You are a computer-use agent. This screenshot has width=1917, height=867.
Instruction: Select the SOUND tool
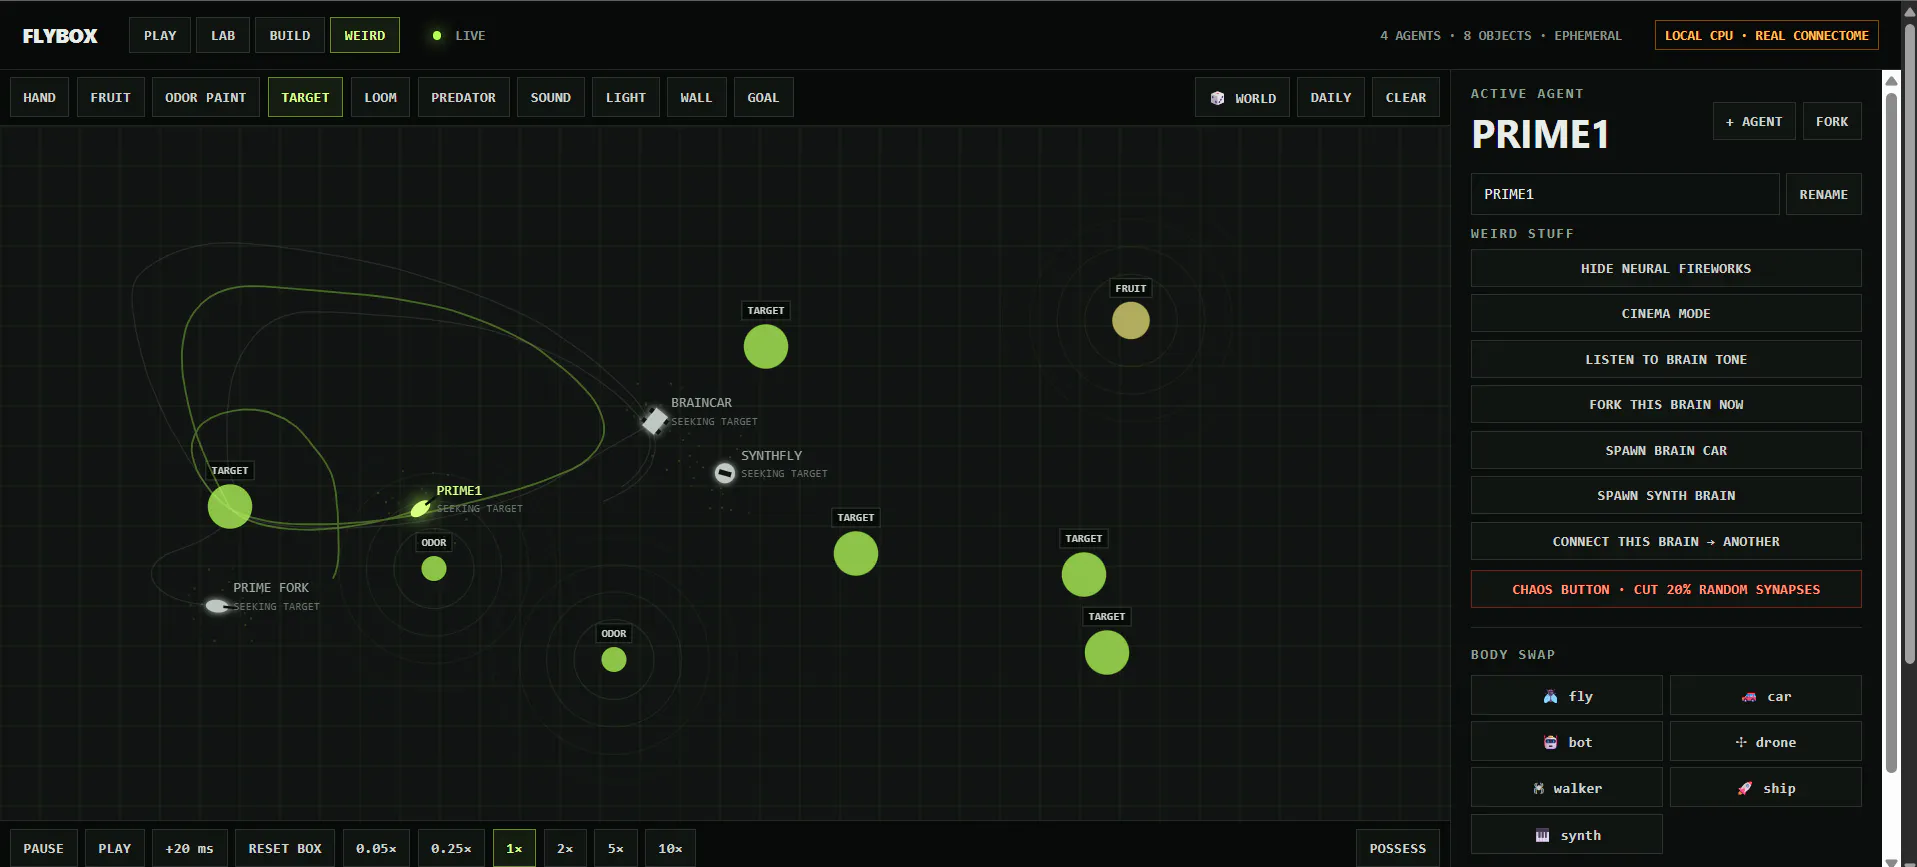pos(551,97)
